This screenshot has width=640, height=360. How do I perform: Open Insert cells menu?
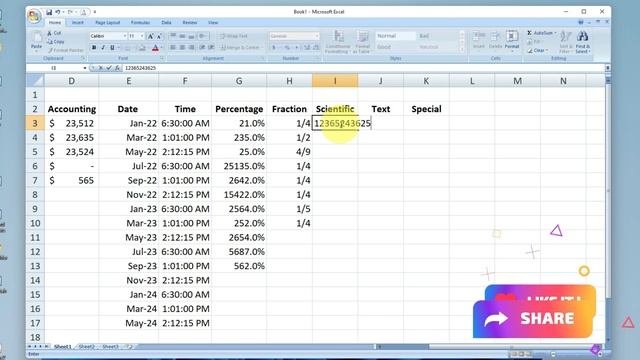click(478, 40)
